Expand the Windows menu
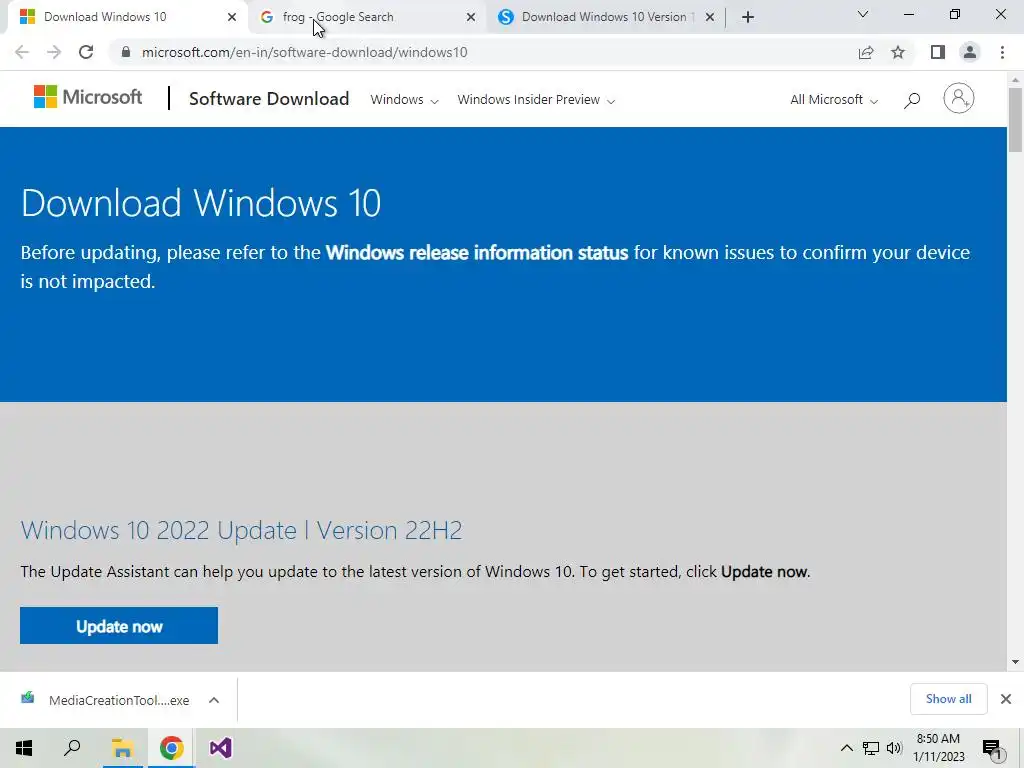This screenshot has width=1024, height=768. click(404, 100)
